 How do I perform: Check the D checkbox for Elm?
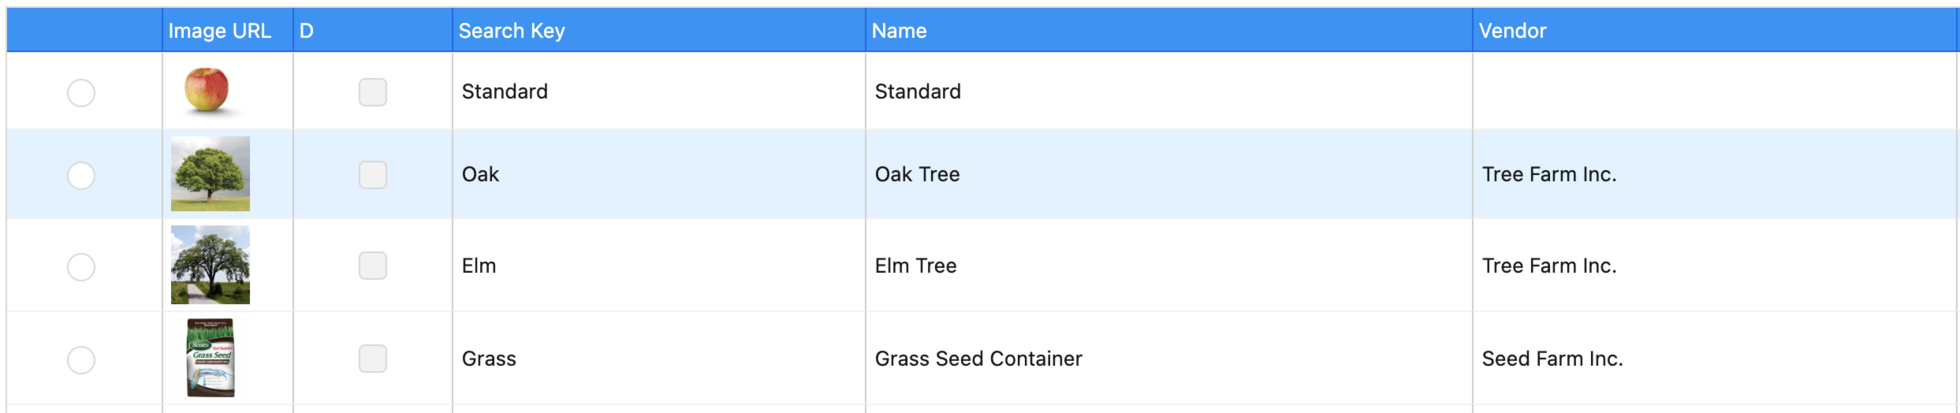pyautogui.click(x=373, y=266)
